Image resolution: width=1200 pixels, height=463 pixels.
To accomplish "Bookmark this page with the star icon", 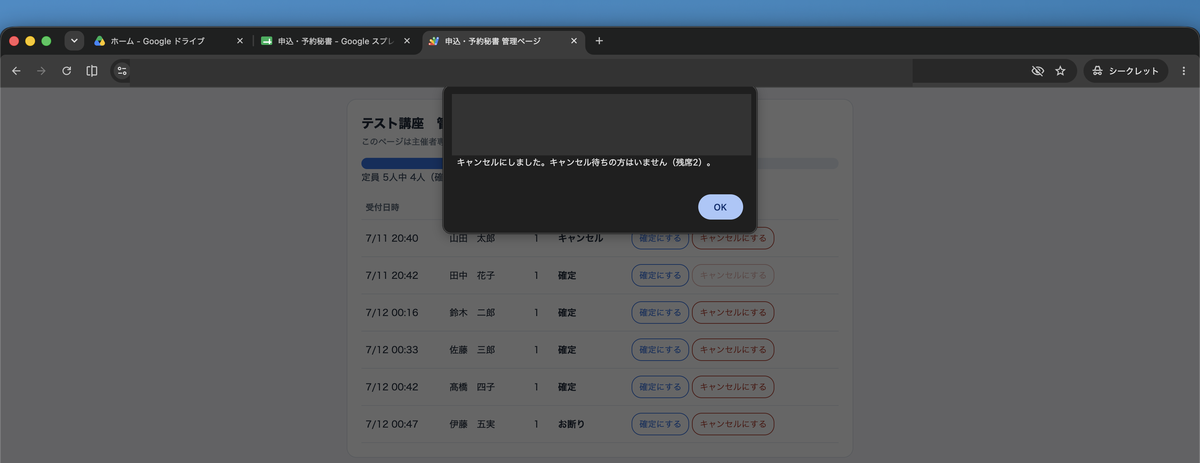I will coord(1060,71).
